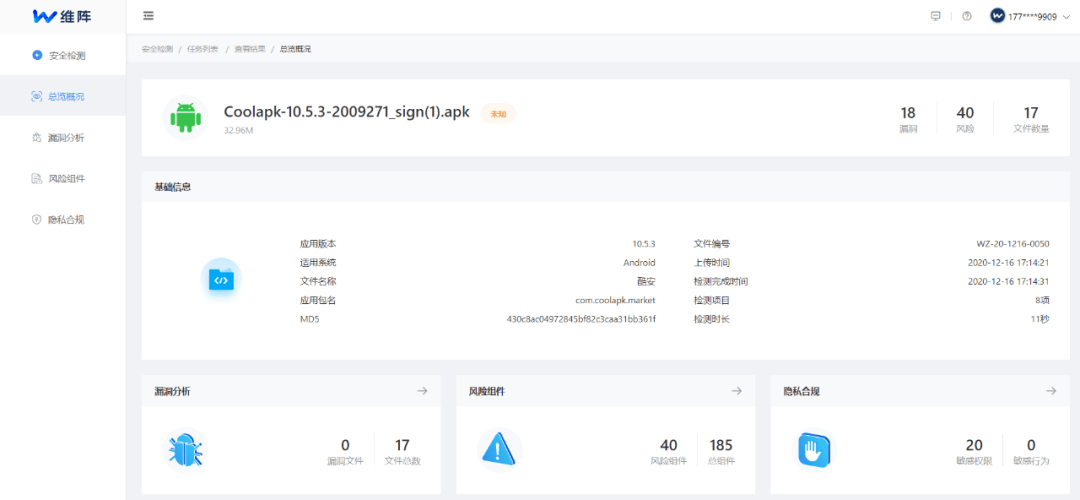1080x500 pixels.
Task: Click the 风险组件 card title
Action: pos(487,391)
